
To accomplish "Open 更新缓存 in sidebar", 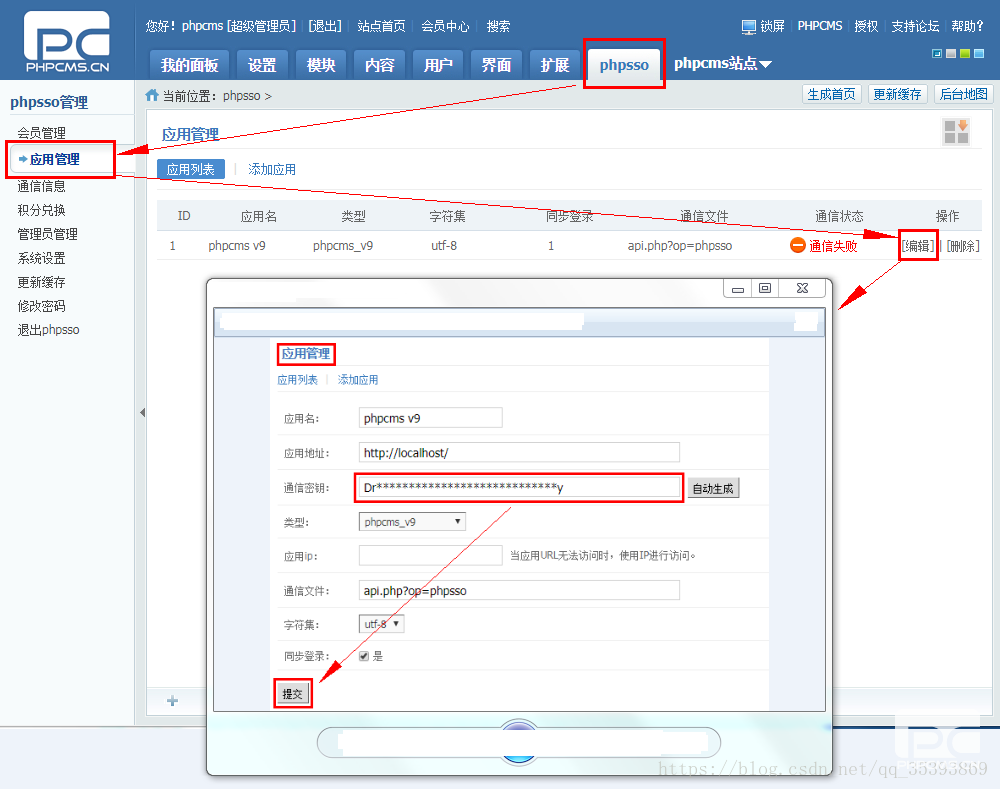I will point(41,282).
